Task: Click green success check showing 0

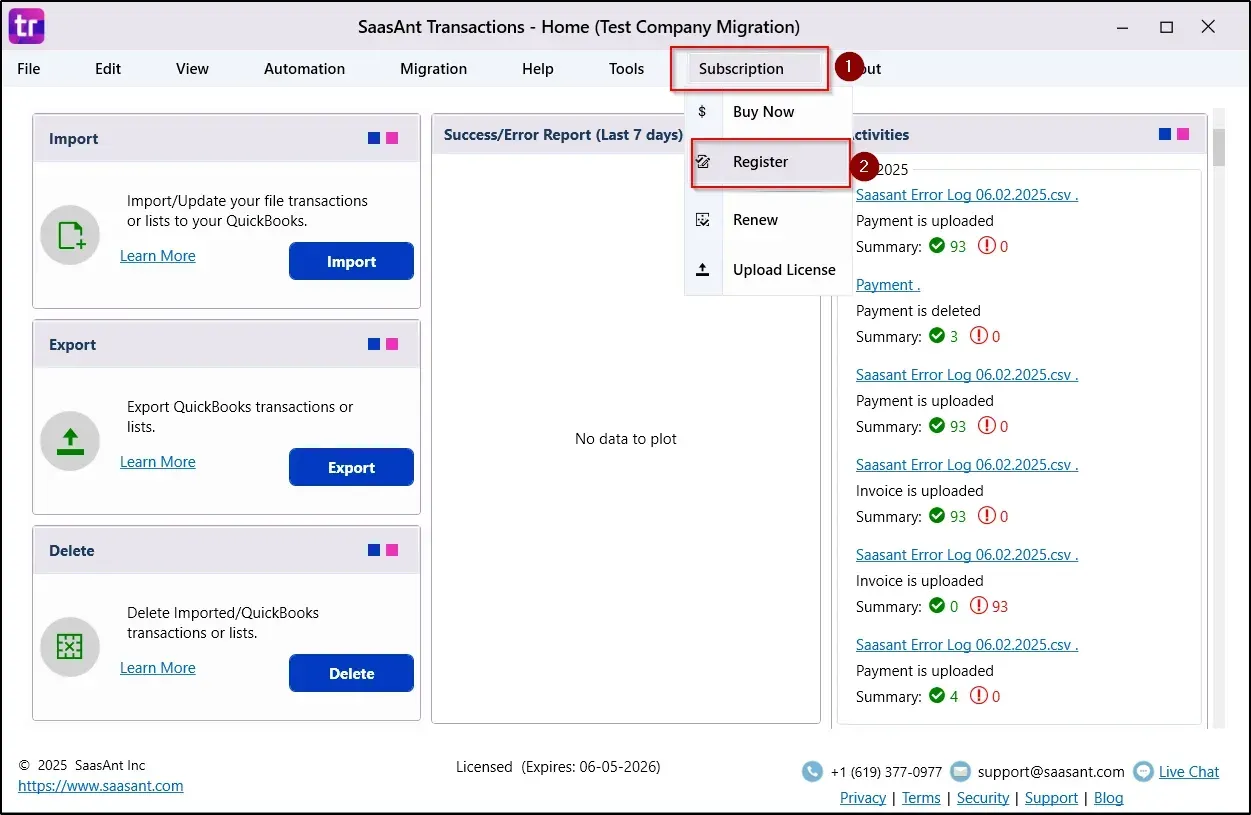Action: coord(937,606)
